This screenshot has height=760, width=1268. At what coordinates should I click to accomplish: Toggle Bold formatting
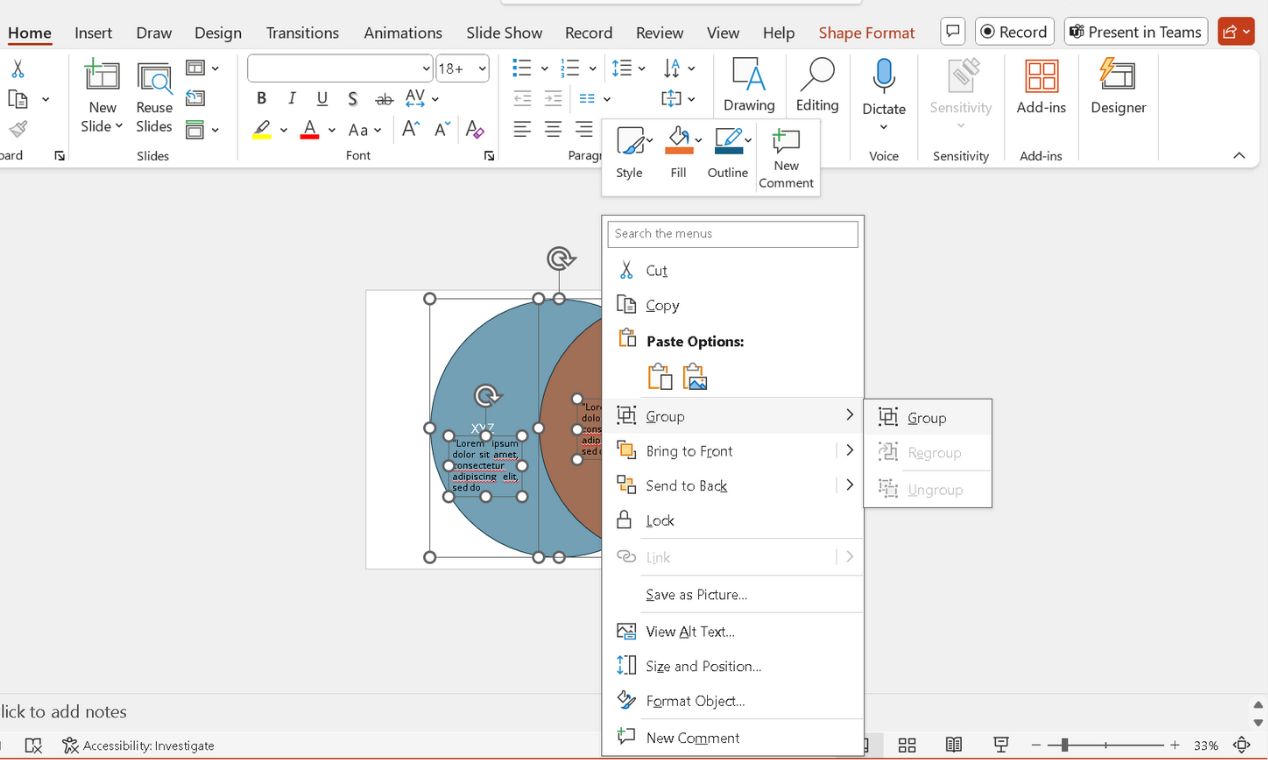click(261, 99)
